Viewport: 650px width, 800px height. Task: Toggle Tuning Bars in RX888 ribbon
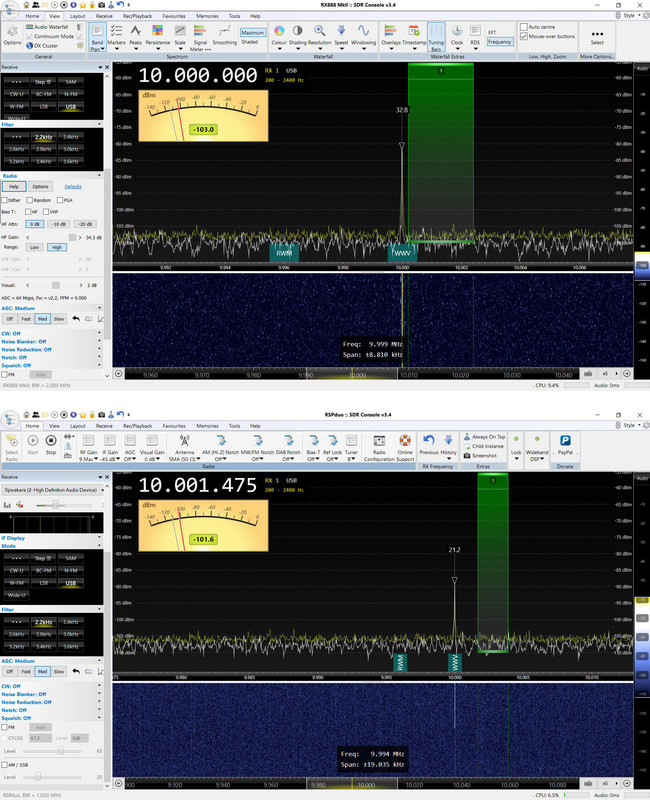click(x=436, y=37)
